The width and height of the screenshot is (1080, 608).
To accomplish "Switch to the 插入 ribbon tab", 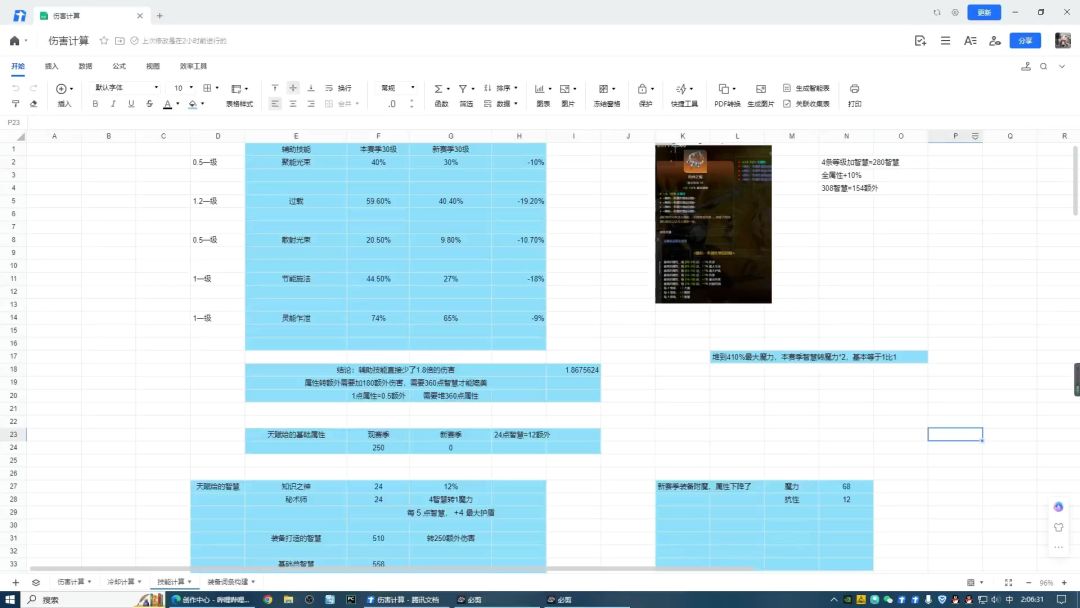I will click(x=52, y=66).
